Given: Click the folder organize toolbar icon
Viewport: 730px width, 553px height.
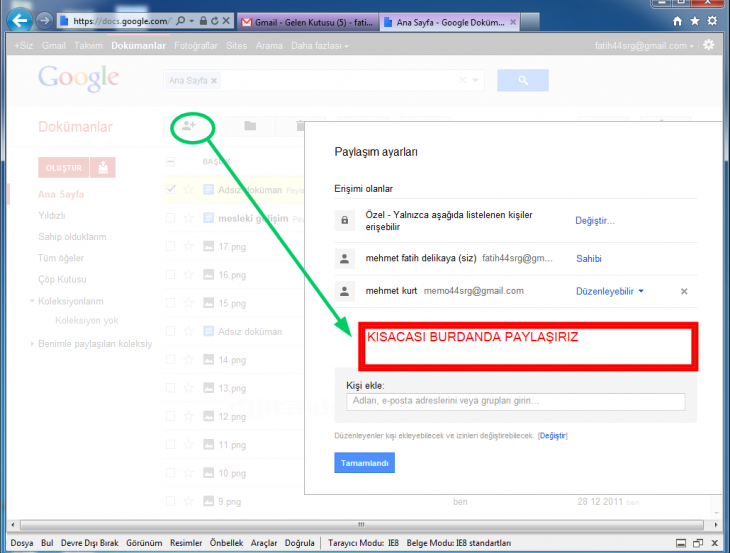Looking at the screenshot, I should pos(250,126).
